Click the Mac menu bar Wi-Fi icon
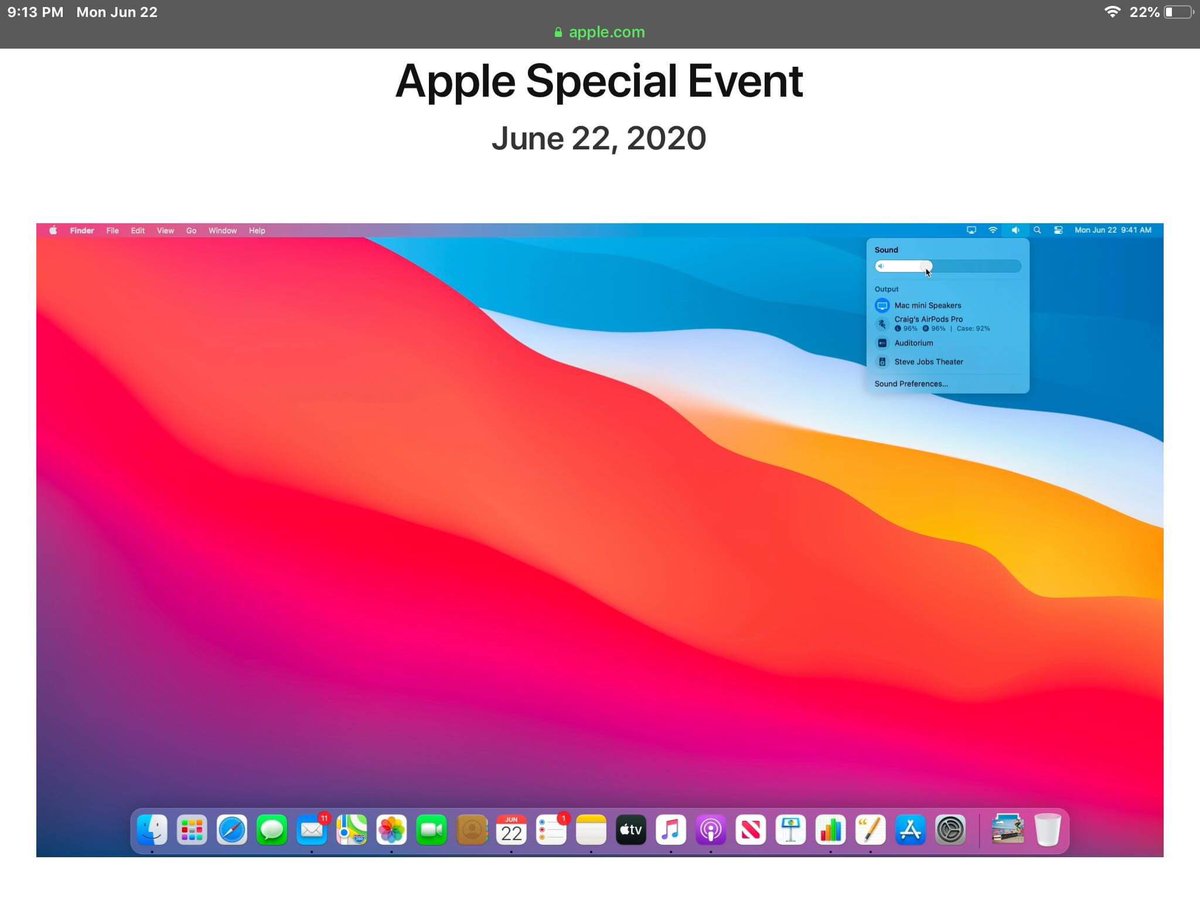This screenshot has height=900, width=1200. [993, 230]
